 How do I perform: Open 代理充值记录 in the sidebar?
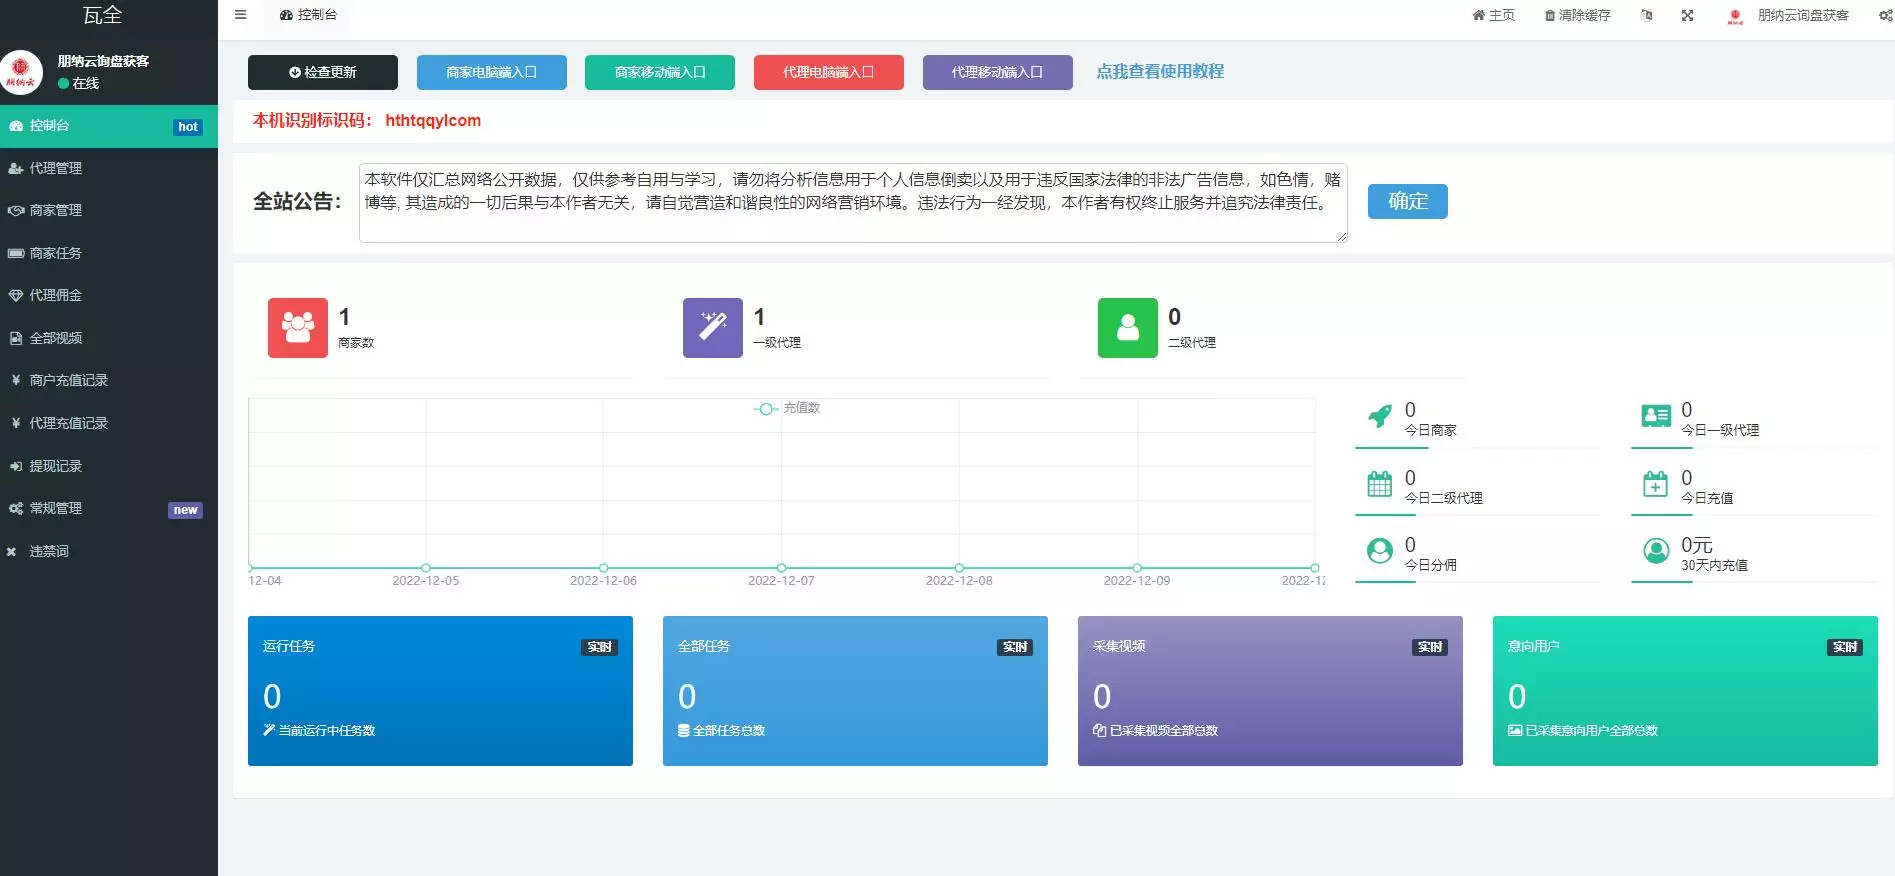[109, 423]
